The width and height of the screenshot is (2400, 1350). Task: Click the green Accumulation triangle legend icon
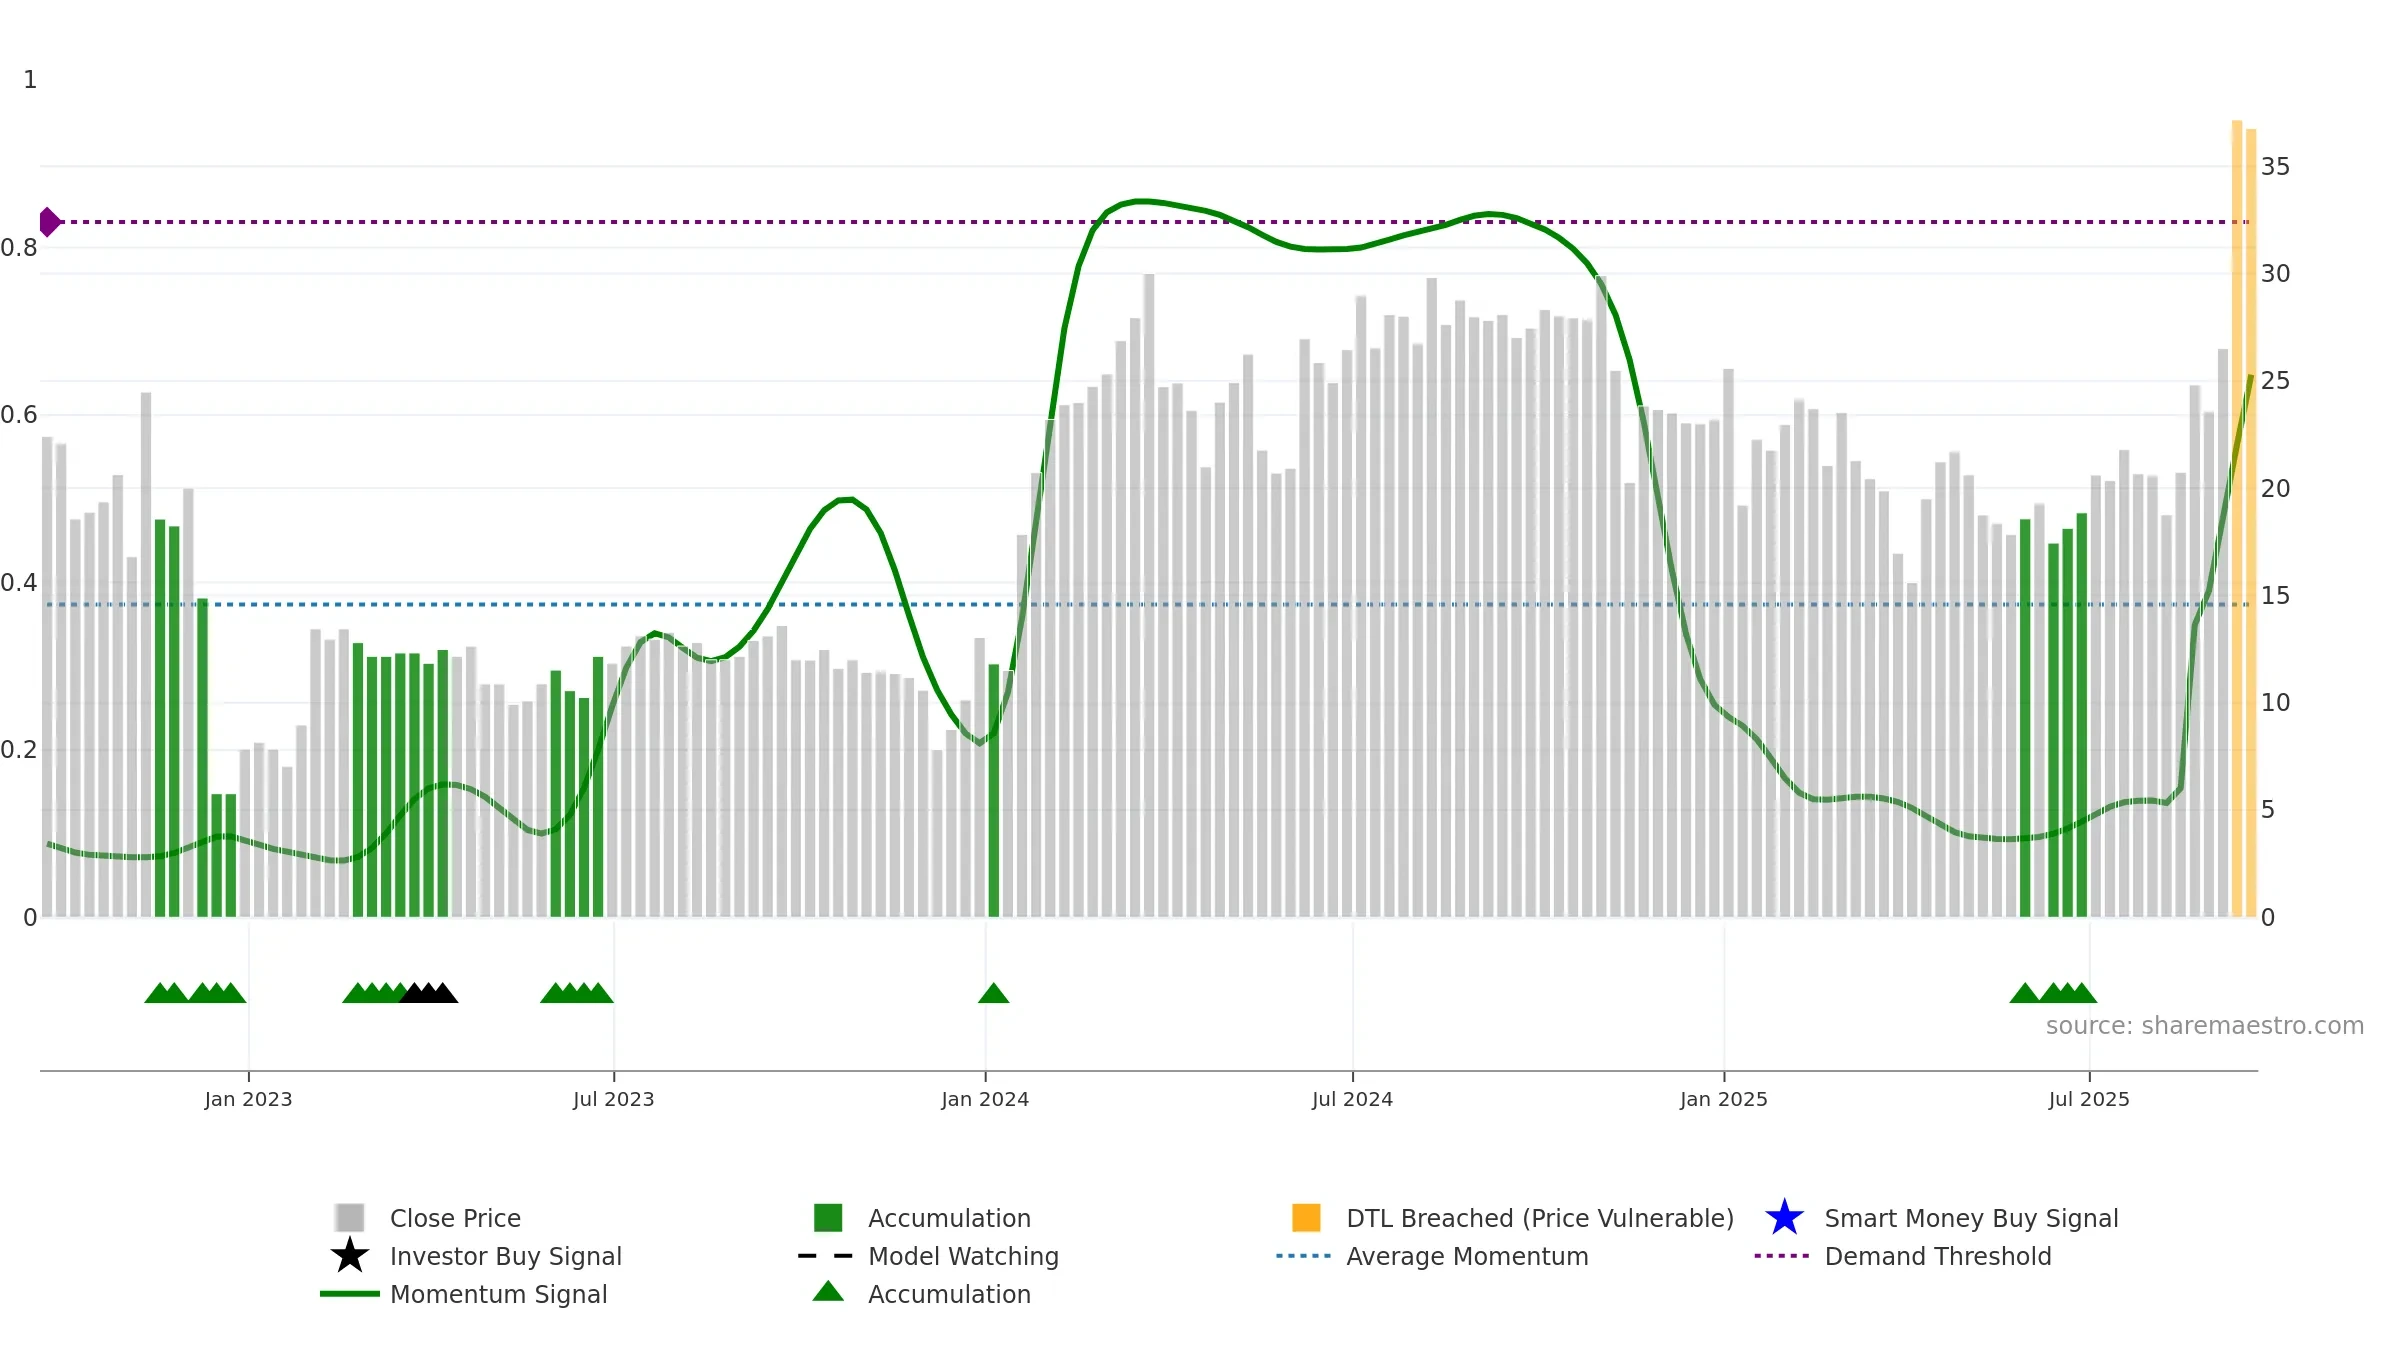(x=828, y=1291)
